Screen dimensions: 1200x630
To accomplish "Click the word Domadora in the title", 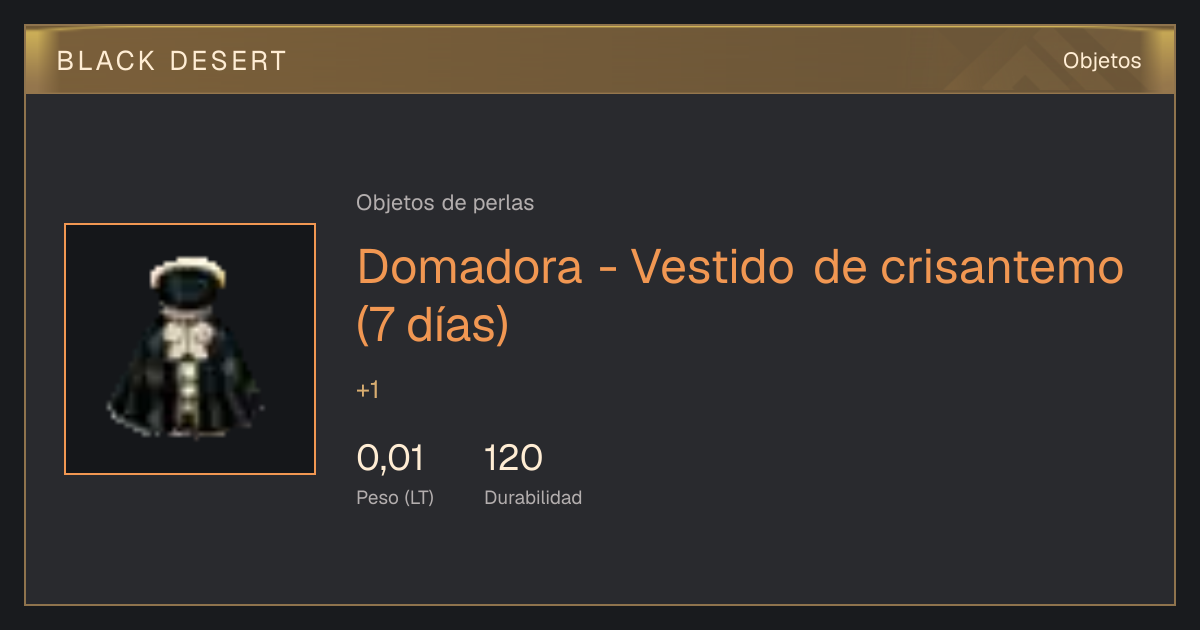I will (470, 267).
